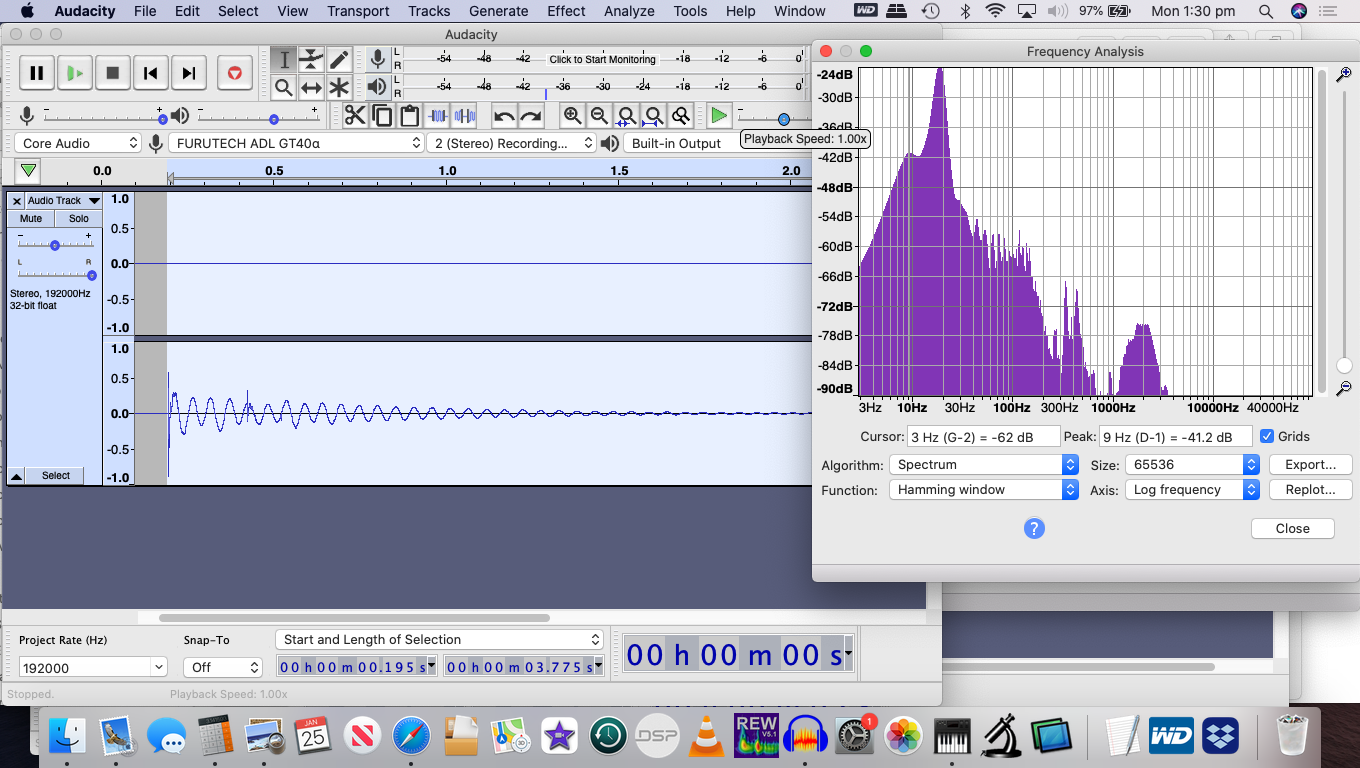Click the Zoom In magnifier
The image size is (1360, 768).
(572, 116)
